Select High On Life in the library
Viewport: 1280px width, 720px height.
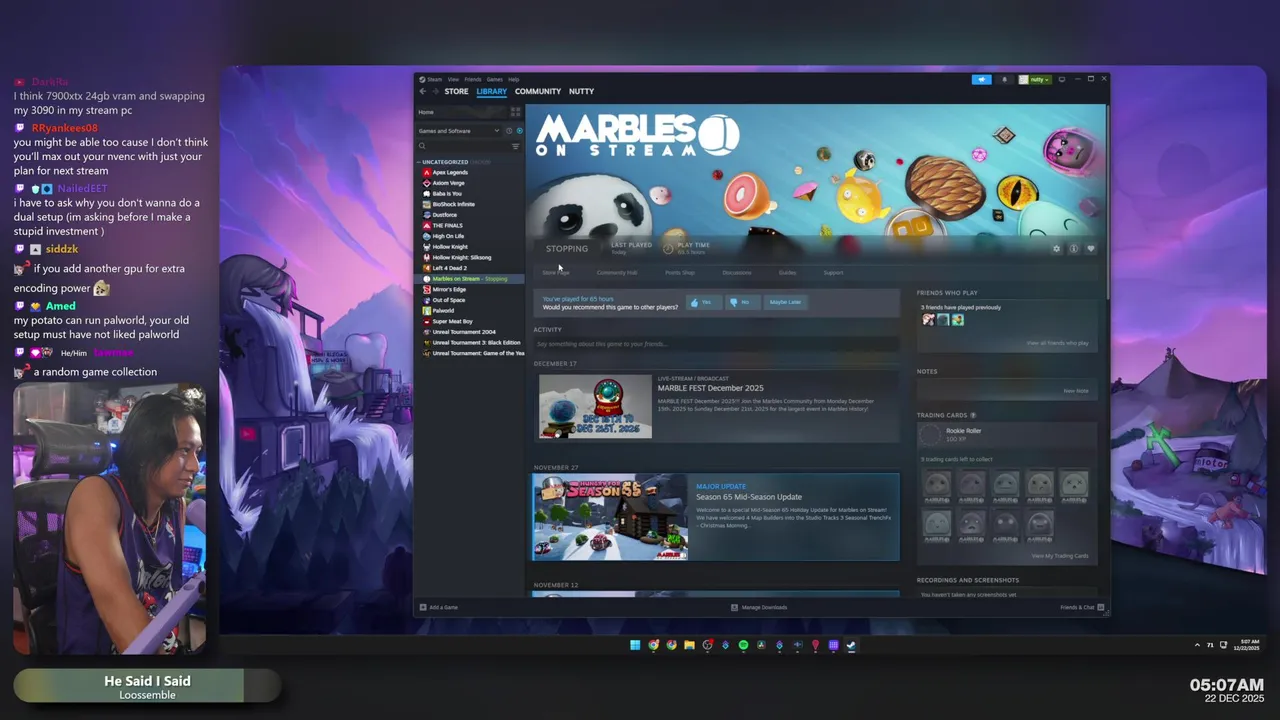(x=447, y=236)
